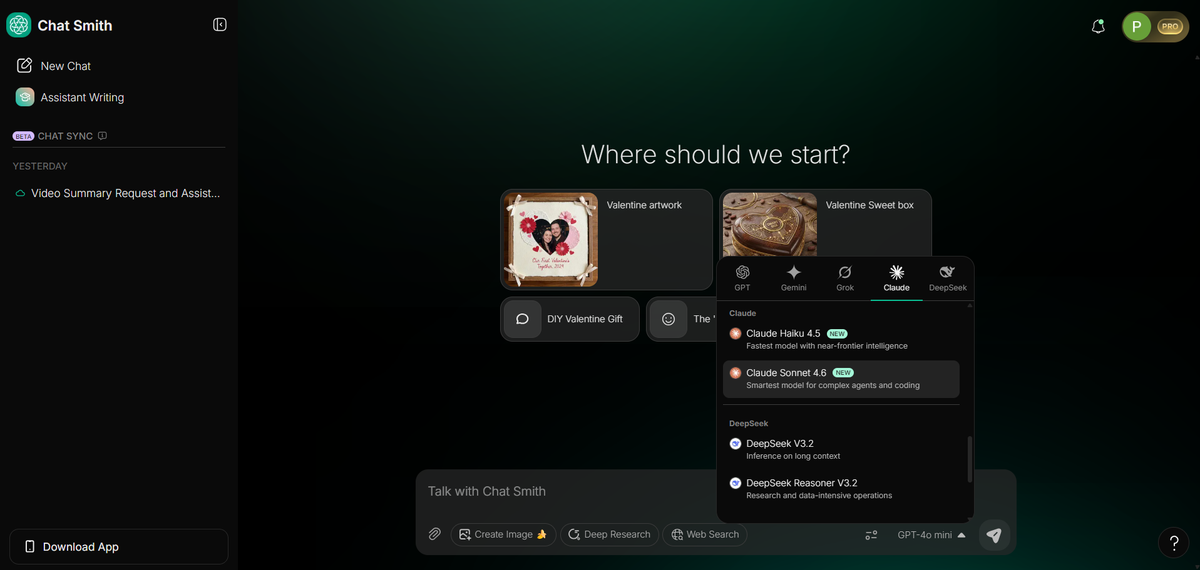Enable Web Search

coord(705,535)
